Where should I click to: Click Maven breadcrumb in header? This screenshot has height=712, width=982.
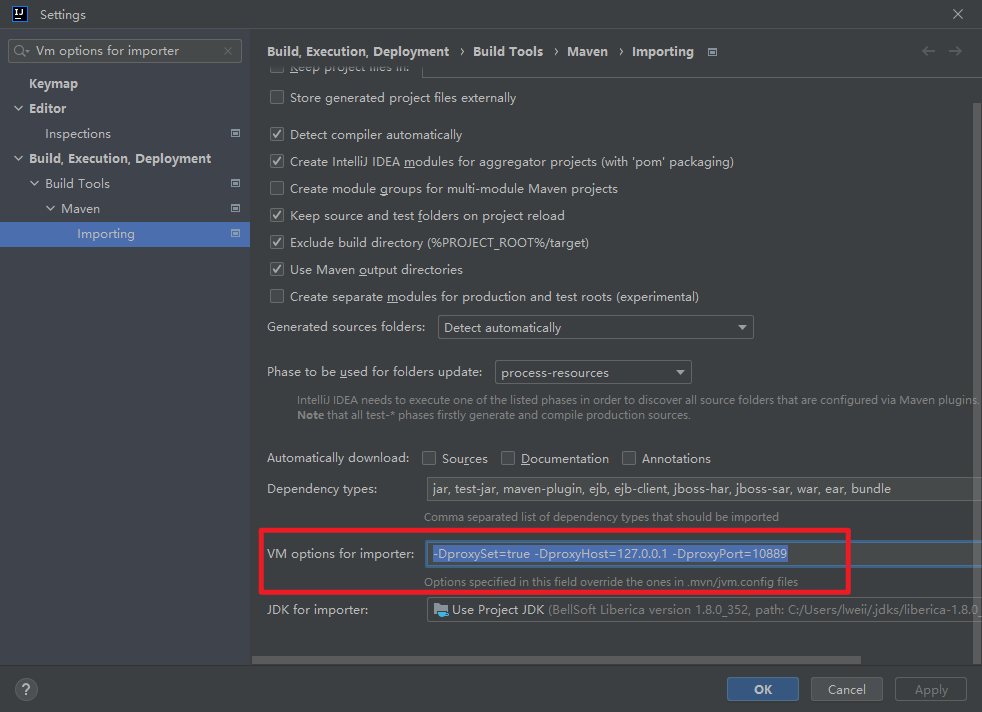pos(587,51)
